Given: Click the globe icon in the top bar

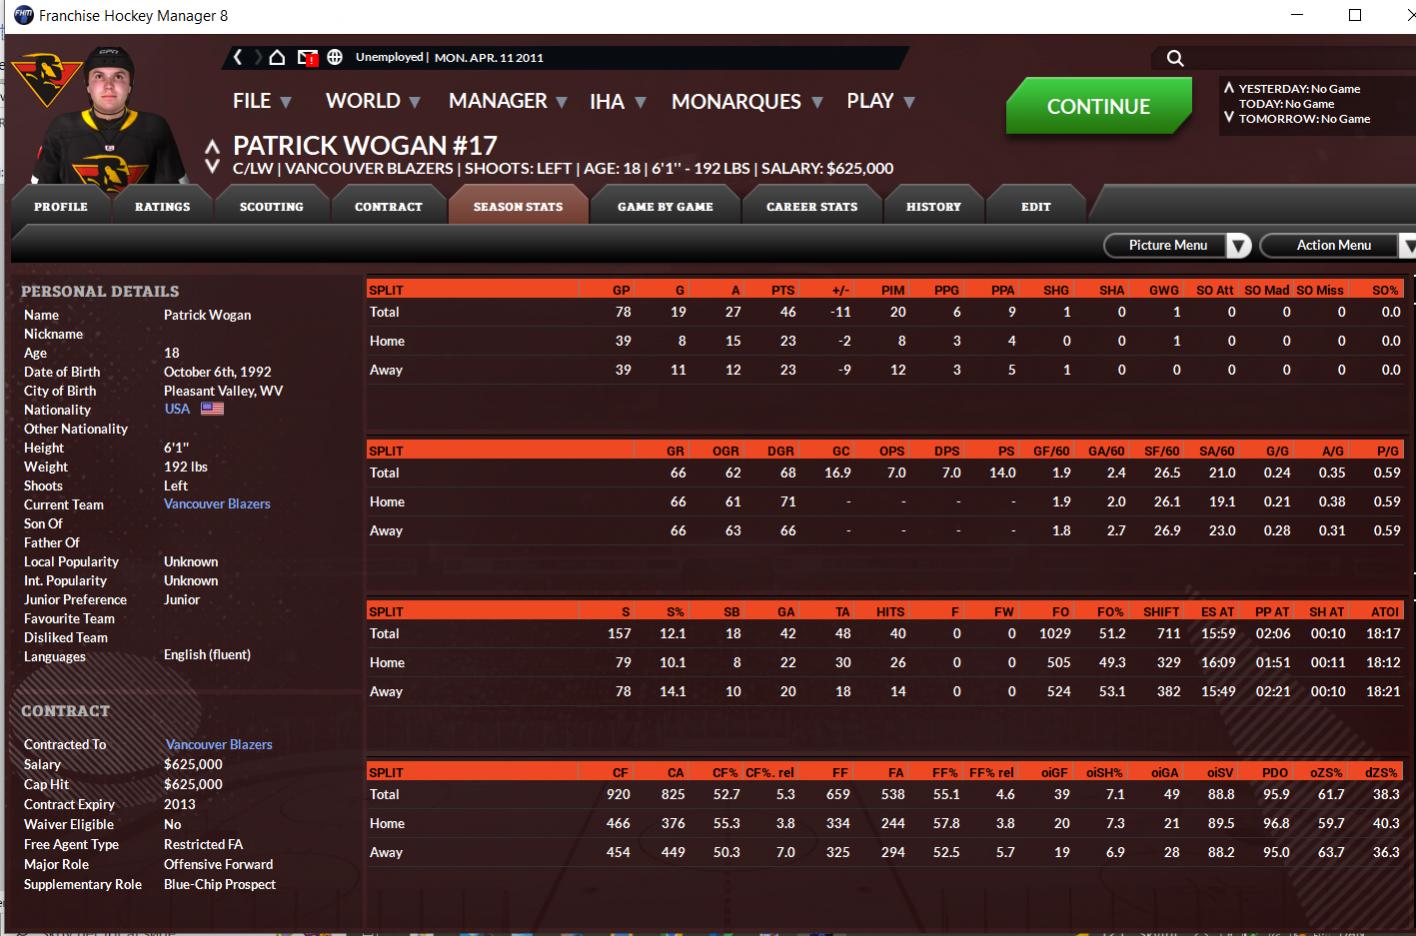Looking at the screenshot, I should 335,58.
